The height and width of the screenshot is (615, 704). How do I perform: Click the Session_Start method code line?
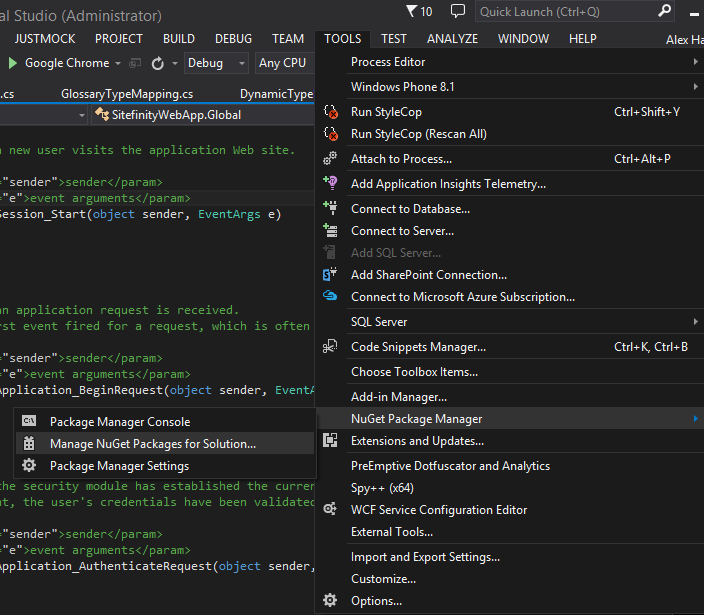[x=141, y=214]
